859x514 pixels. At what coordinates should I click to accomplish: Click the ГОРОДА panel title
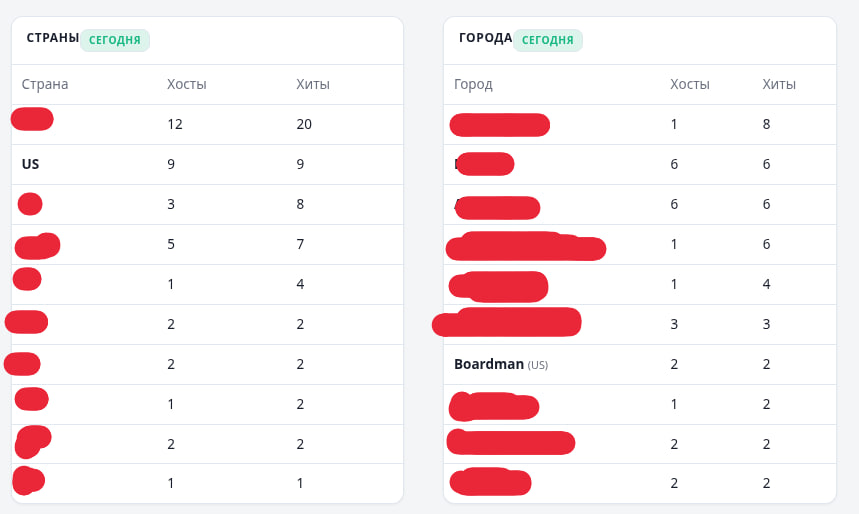pyautogui.click(x=485, y=38)
